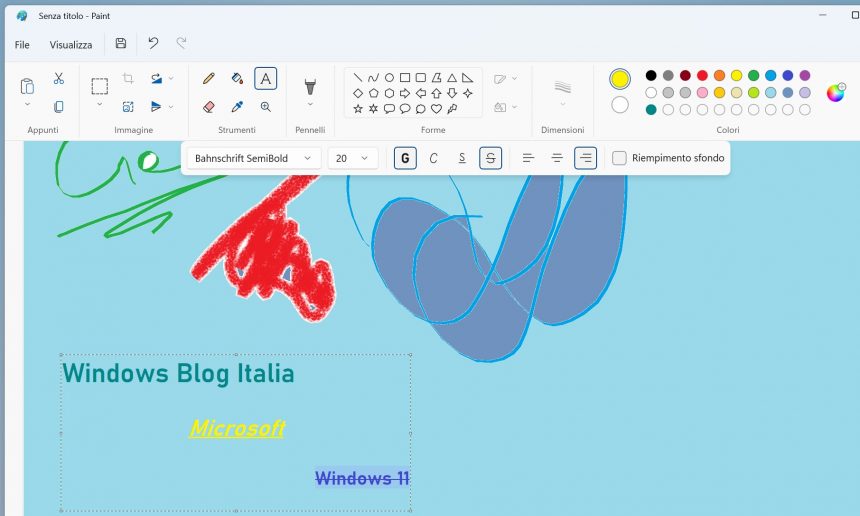Select the Text tool

(x=265, y=78)
